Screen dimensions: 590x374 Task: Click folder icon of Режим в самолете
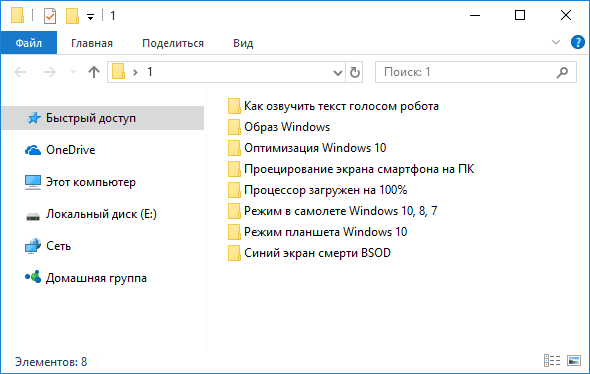click(234, 211)
